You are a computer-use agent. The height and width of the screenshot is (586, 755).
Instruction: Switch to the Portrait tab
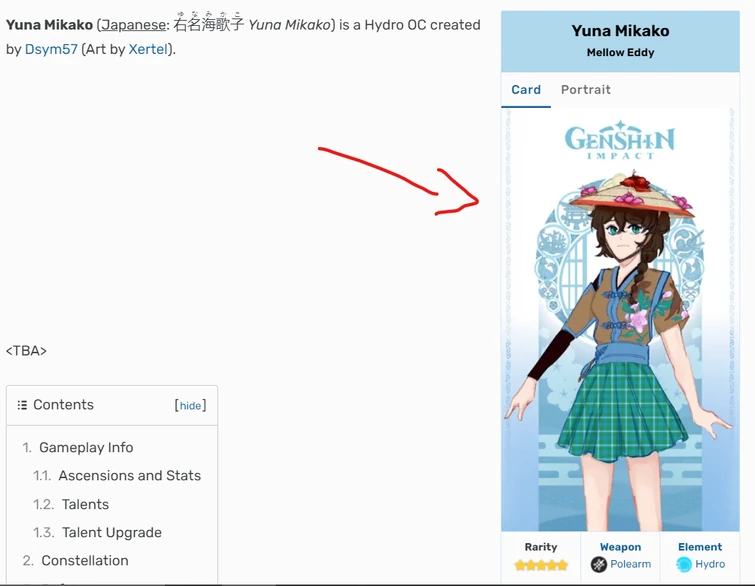click(x=586, y=90)
